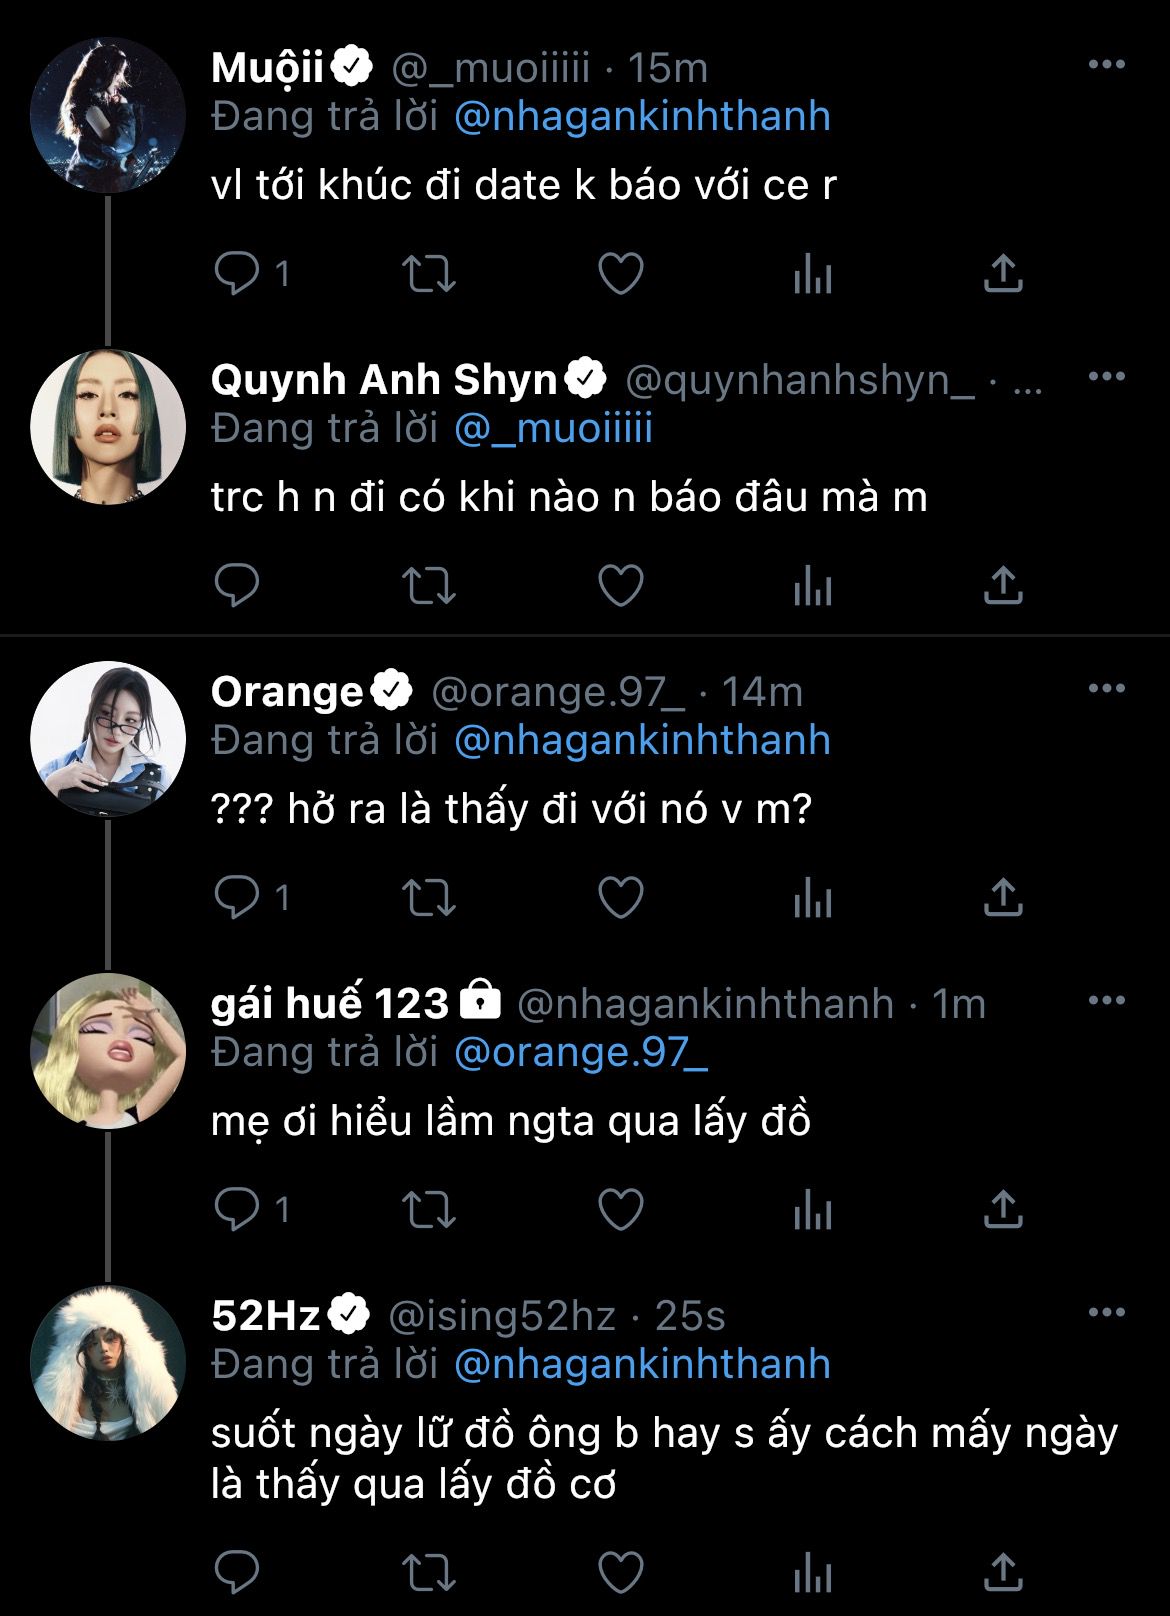This screenshot has height=1616, width=1170.
Task: Like the gái huế 123 tweet
Action: tap(620, 1209)
